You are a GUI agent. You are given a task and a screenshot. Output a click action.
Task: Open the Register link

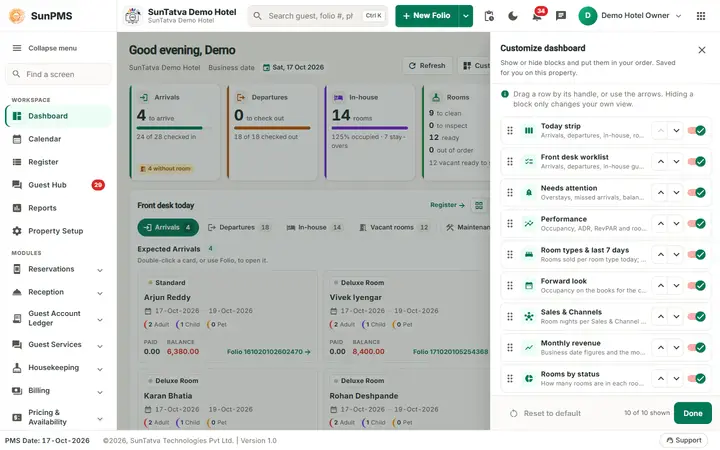pos(447,205)
